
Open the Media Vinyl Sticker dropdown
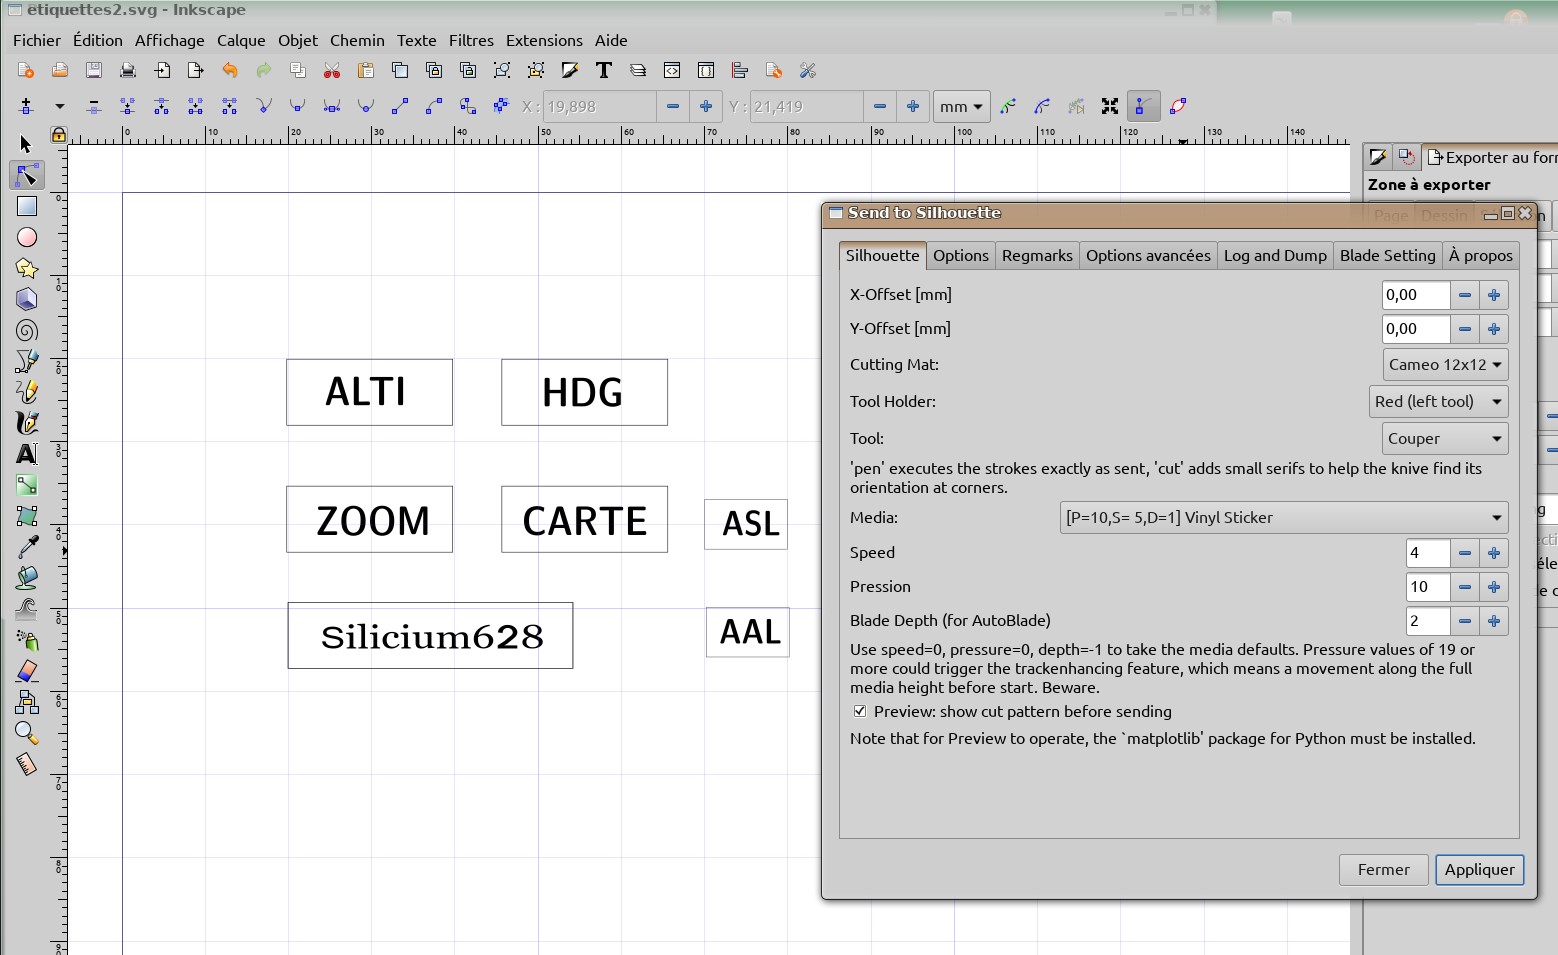tap(1284, 518)
